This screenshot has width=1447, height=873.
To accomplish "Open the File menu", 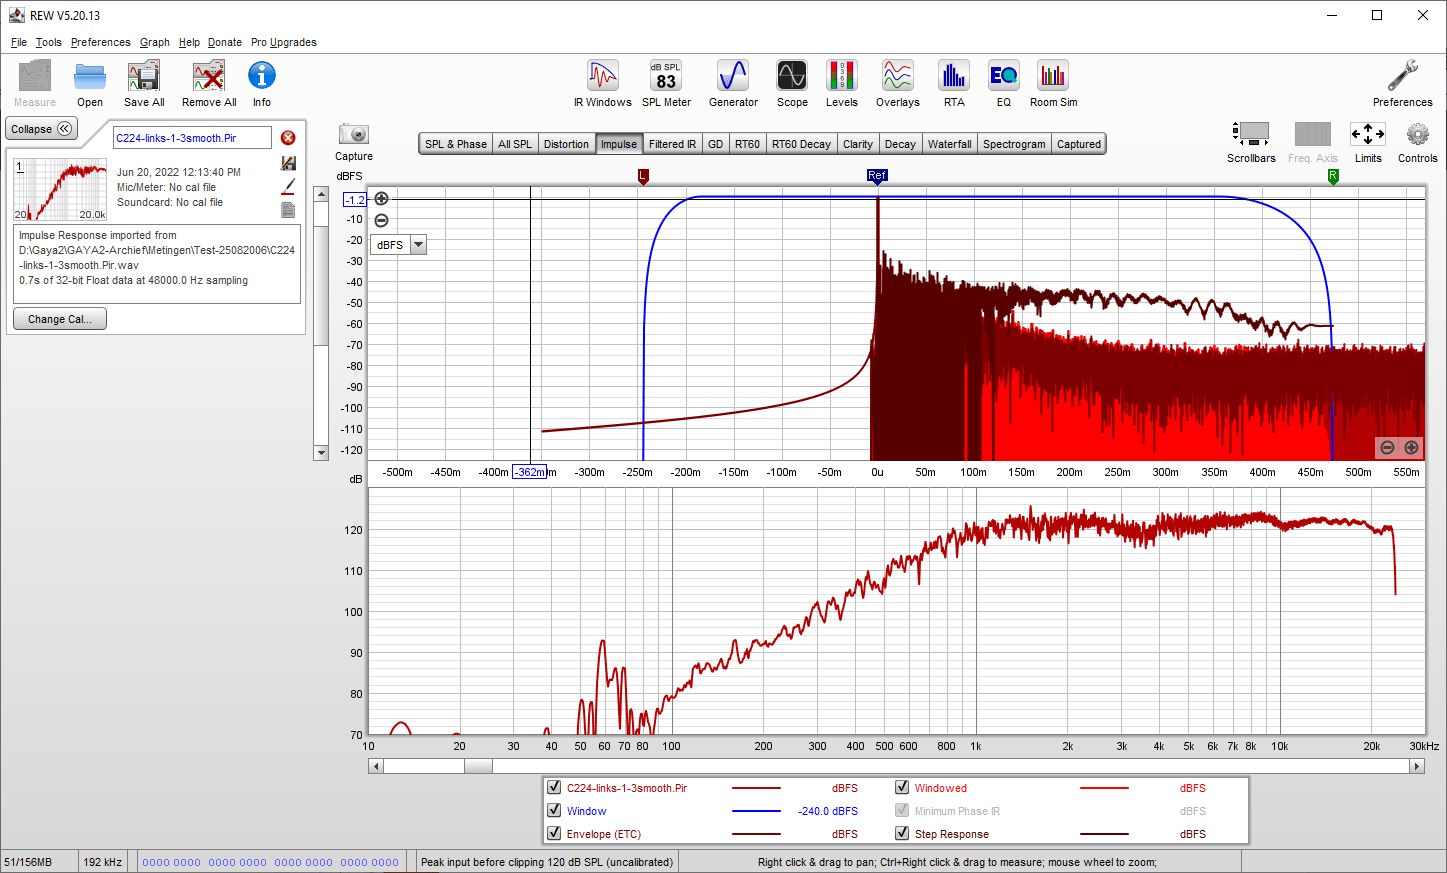I will (19, 42).
